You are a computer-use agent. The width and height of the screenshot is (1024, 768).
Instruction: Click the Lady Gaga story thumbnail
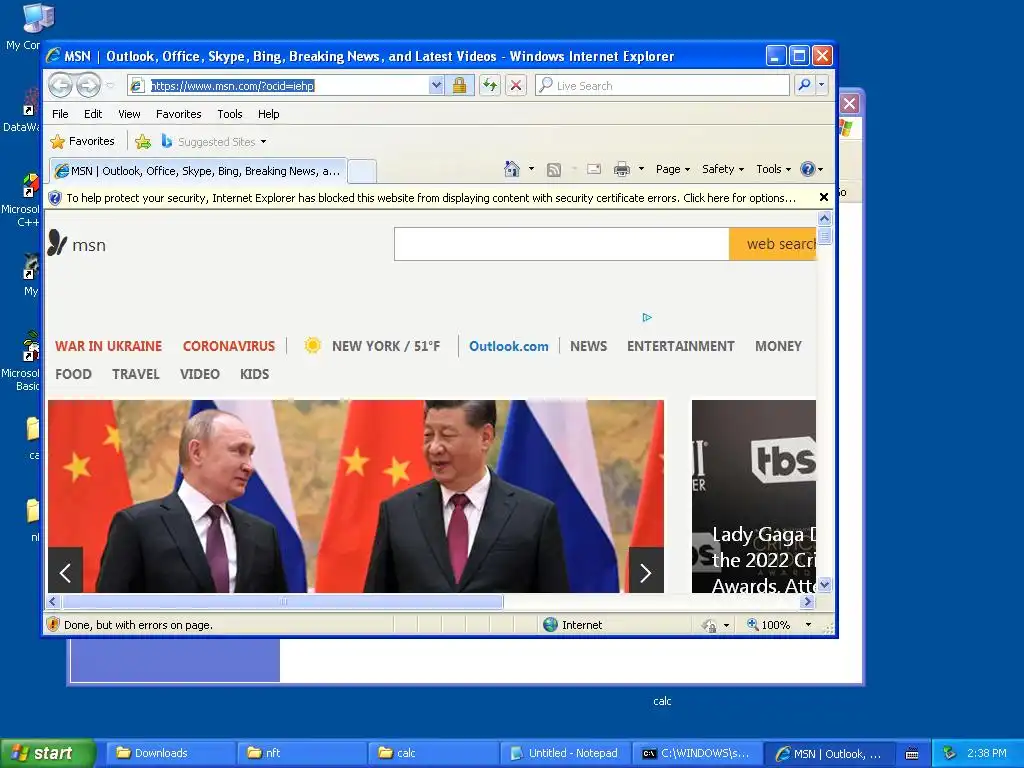tap(754, 496)
